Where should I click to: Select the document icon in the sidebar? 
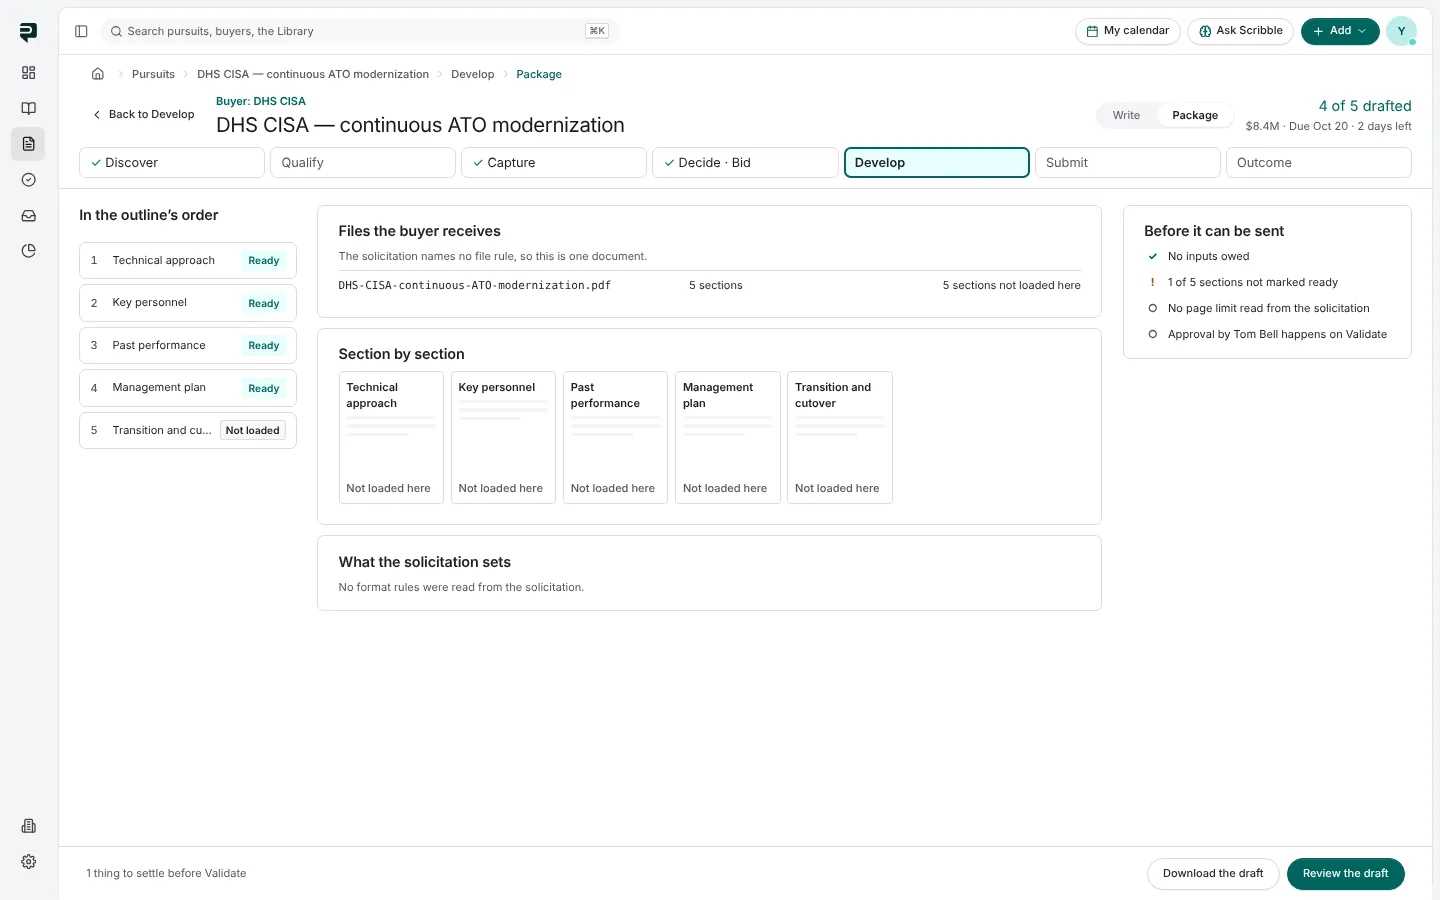pyautogui.click(x=28, y=144)
